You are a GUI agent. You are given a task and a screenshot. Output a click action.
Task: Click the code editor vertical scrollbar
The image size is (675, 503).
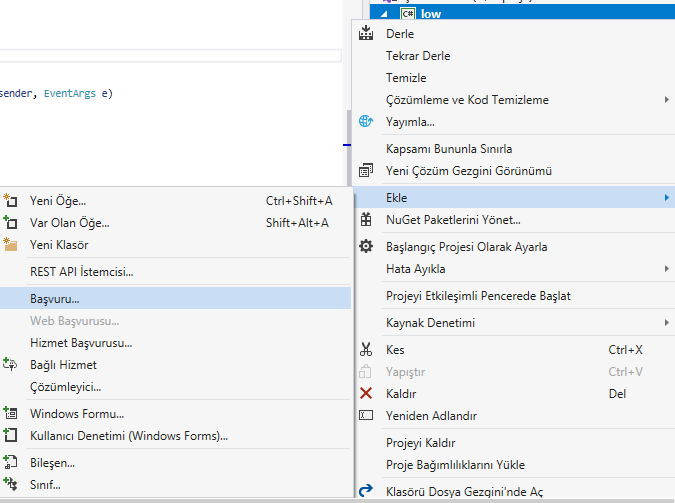[x=349, y=146]
